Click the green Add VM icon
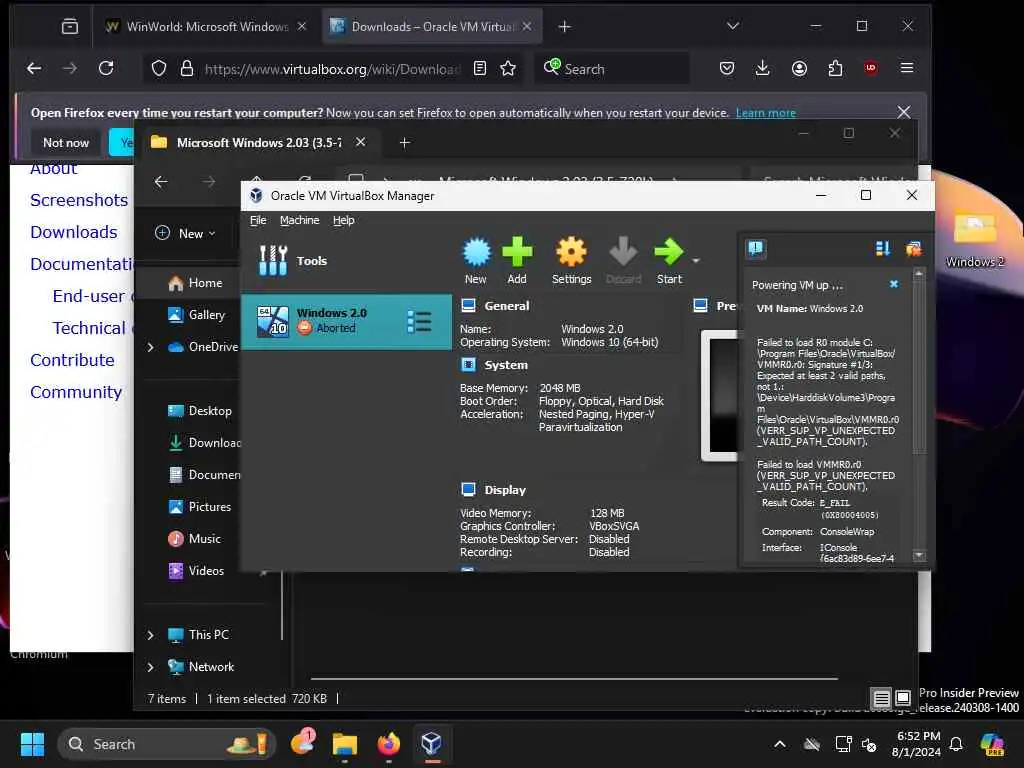1024x768 pixels. coord(517,261)
